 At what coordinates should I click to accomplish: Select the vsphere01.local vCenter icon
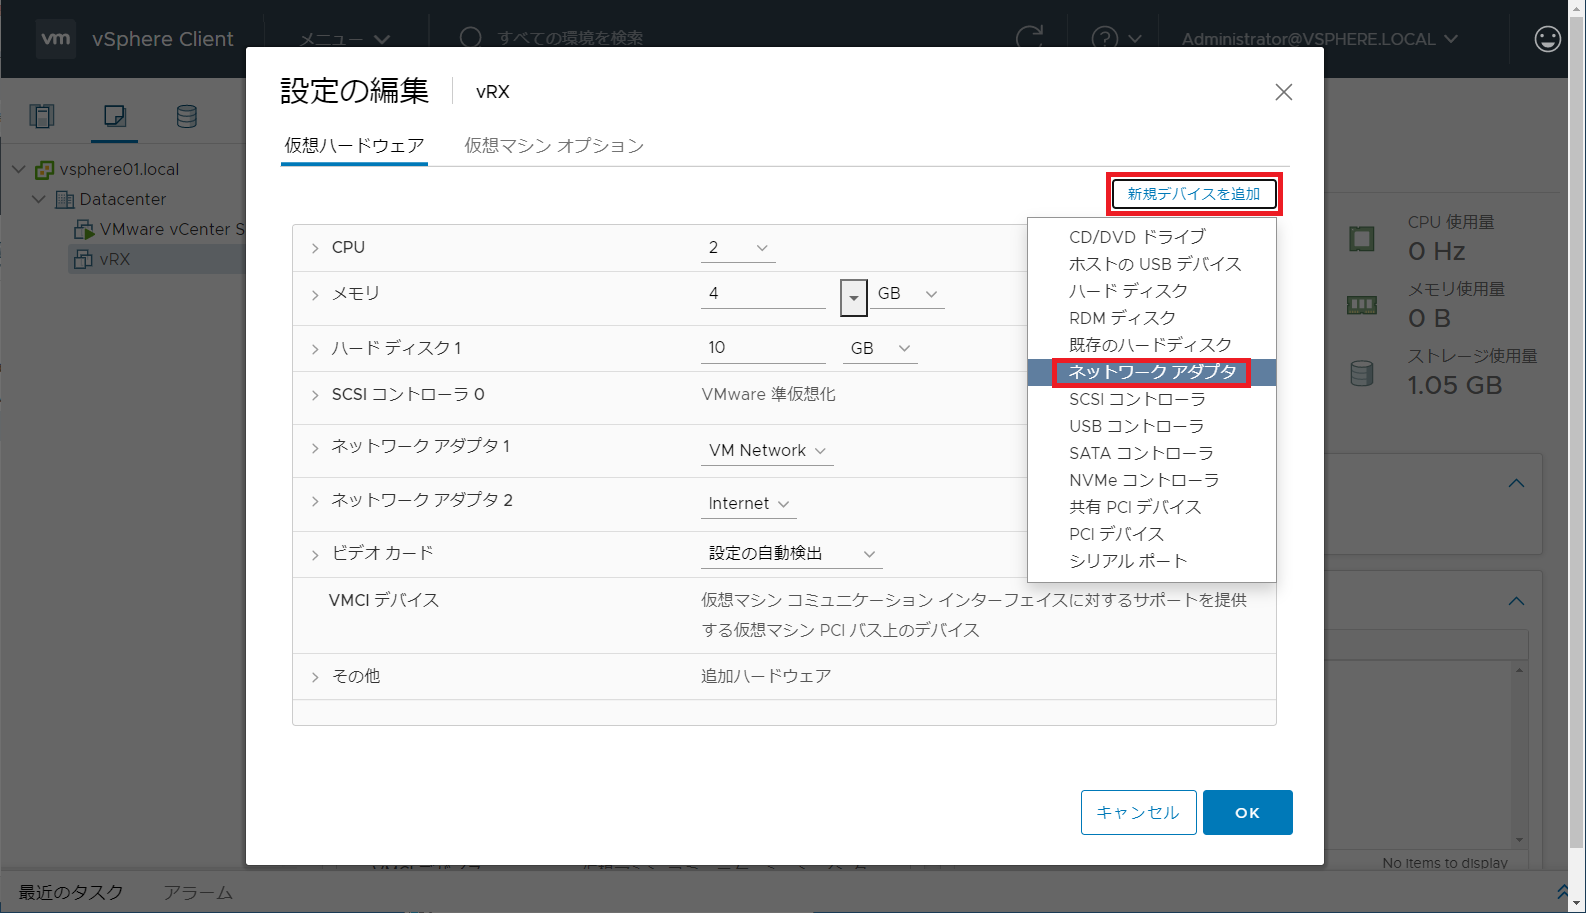(45, 170)
